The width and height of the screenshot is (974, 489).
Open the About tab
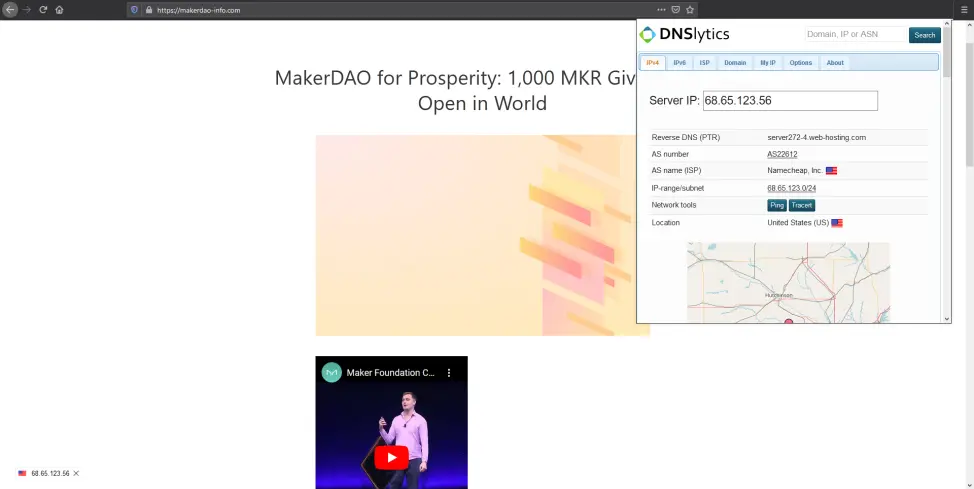click(x=835, y=63)
